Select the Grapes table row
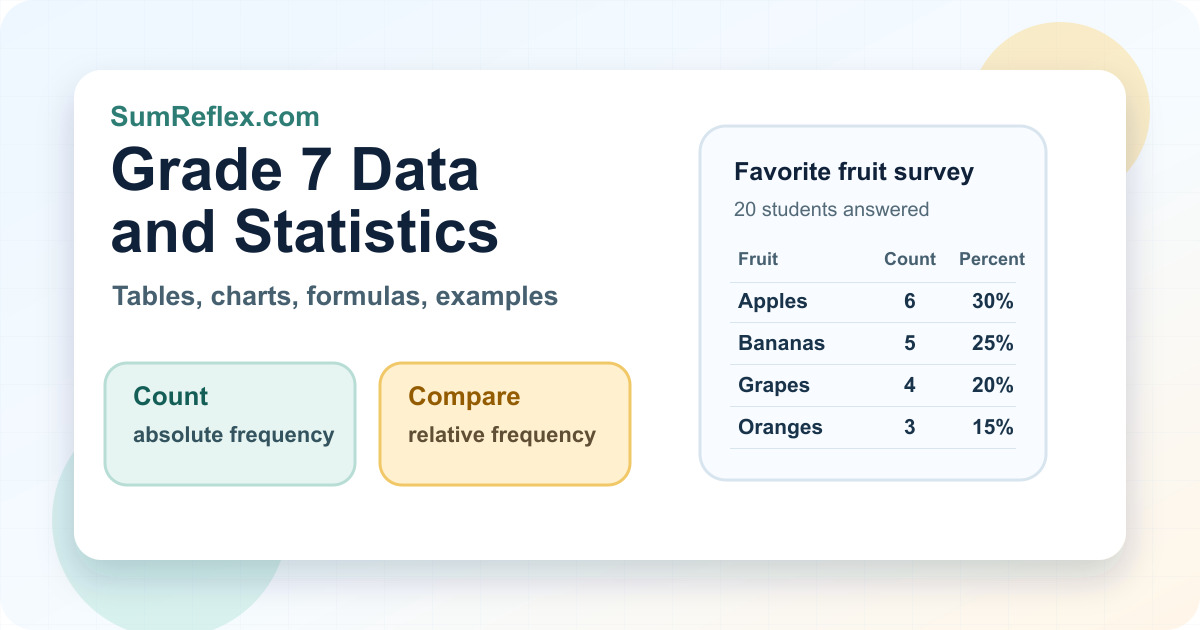1200x630 pixels. [873, 386]
